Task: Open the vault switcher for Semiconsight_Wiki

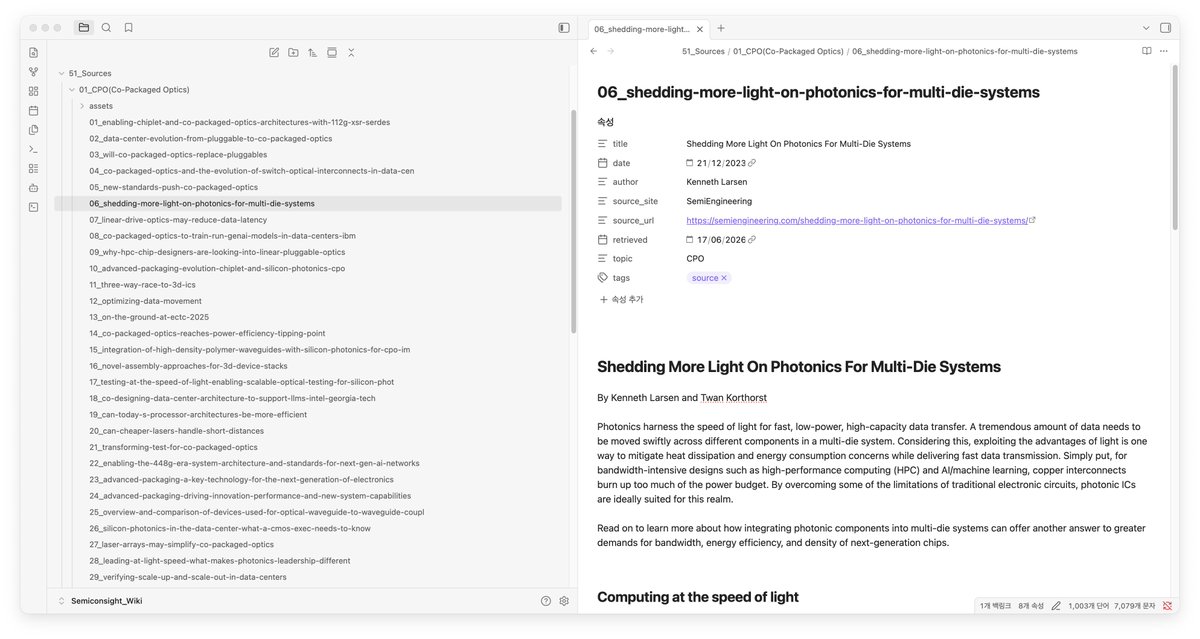Action: click(105, 601)
